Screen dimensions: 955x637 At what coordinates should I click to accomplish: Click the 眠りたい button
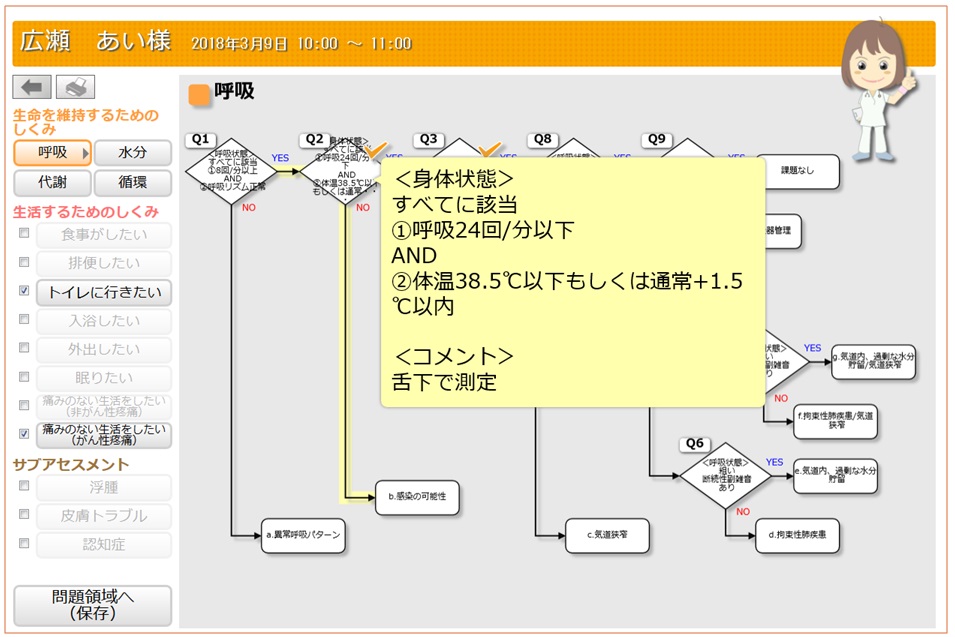[104, 378]
